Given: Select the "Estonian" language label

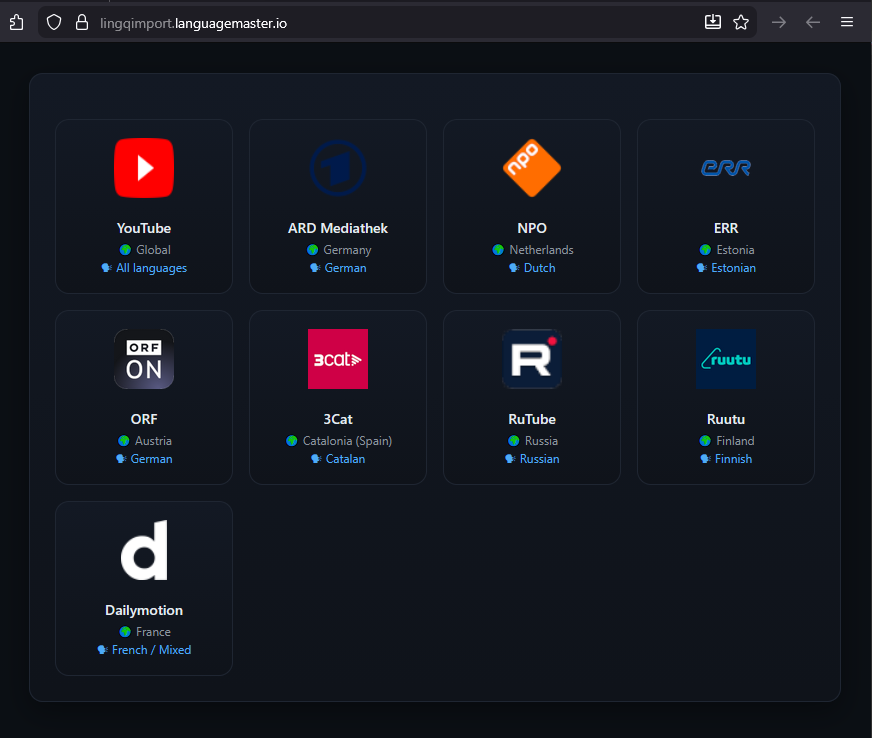Looking at the screenshot, I should tap(733, 268).
